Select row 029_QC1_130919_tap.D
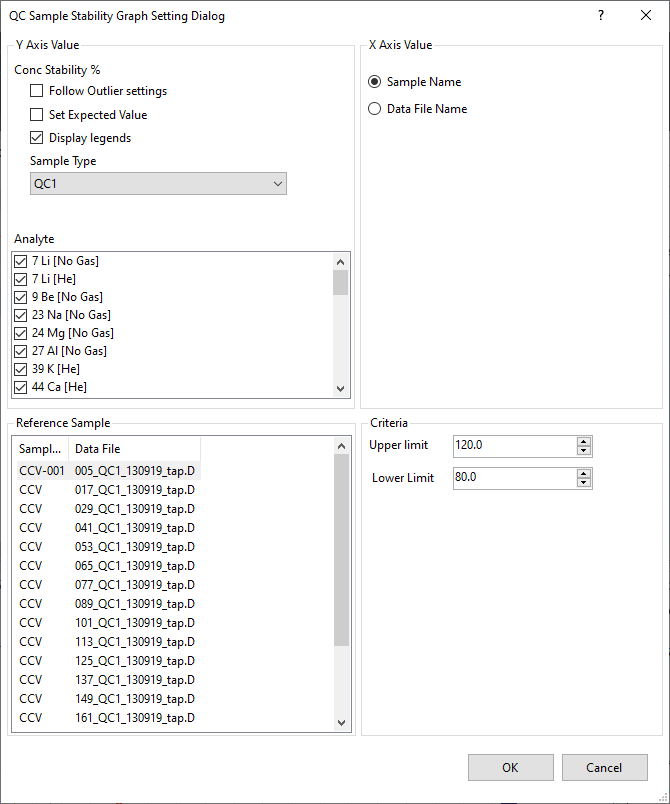This screenshot has height=804, width=670. [107, 509]
